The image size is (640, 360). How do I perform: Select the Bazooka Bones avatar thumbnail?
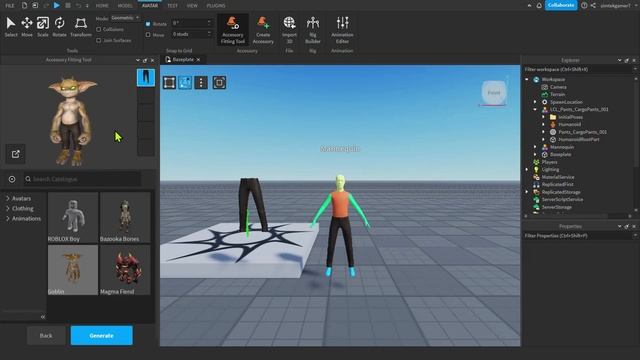pos(125,218)
